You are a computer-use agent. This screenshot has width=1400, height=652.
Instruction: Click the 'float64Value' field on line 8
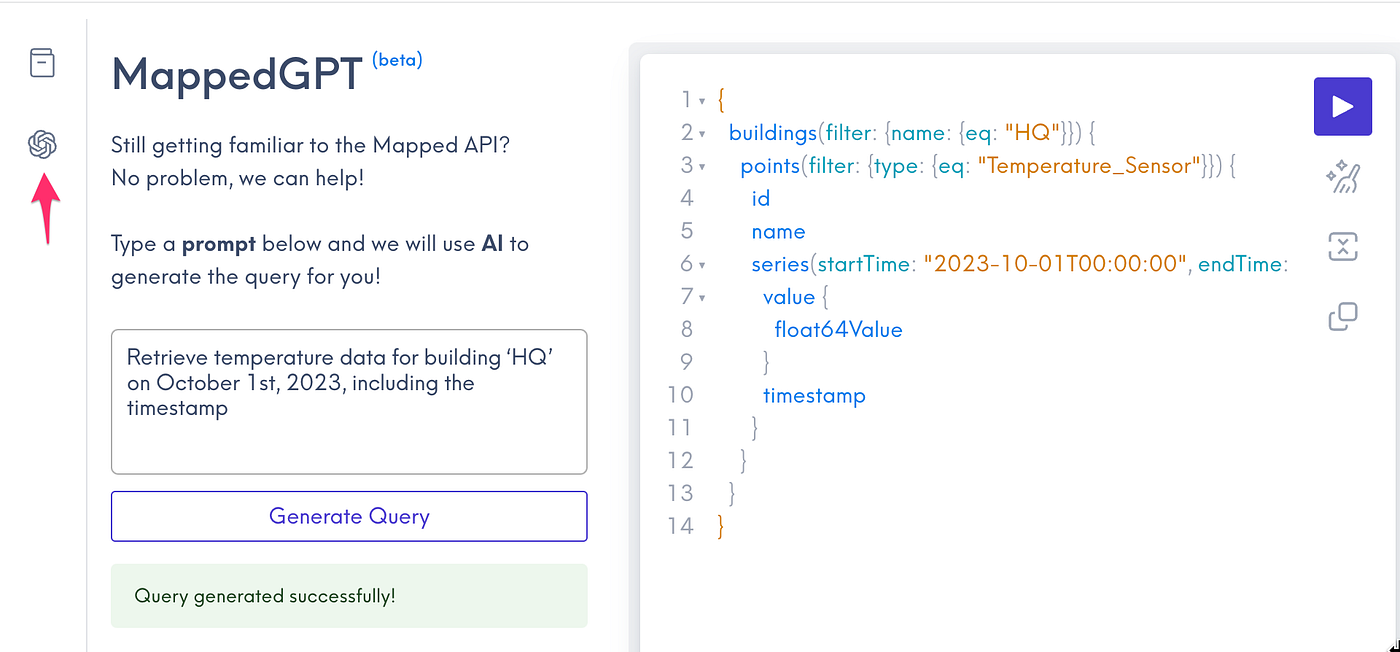838,329
